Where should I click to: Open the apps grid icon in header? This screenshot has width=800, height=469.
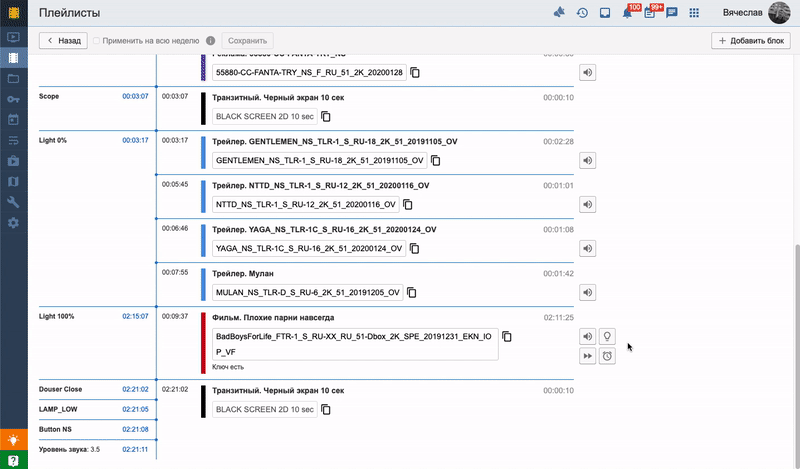[x=694, y=13]
